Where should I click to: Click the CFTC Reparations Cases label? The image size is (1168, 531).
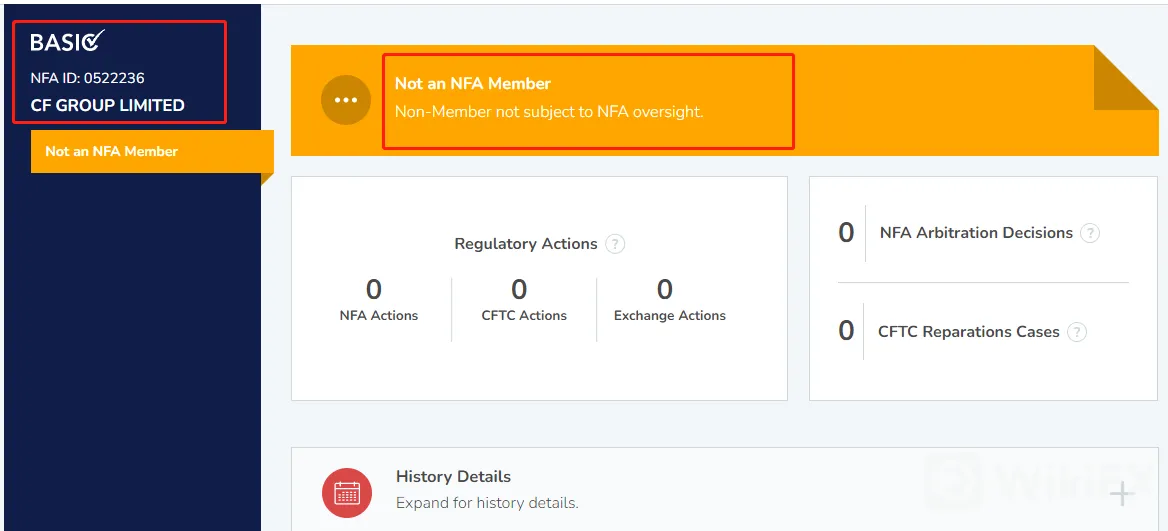coord(968,332)
